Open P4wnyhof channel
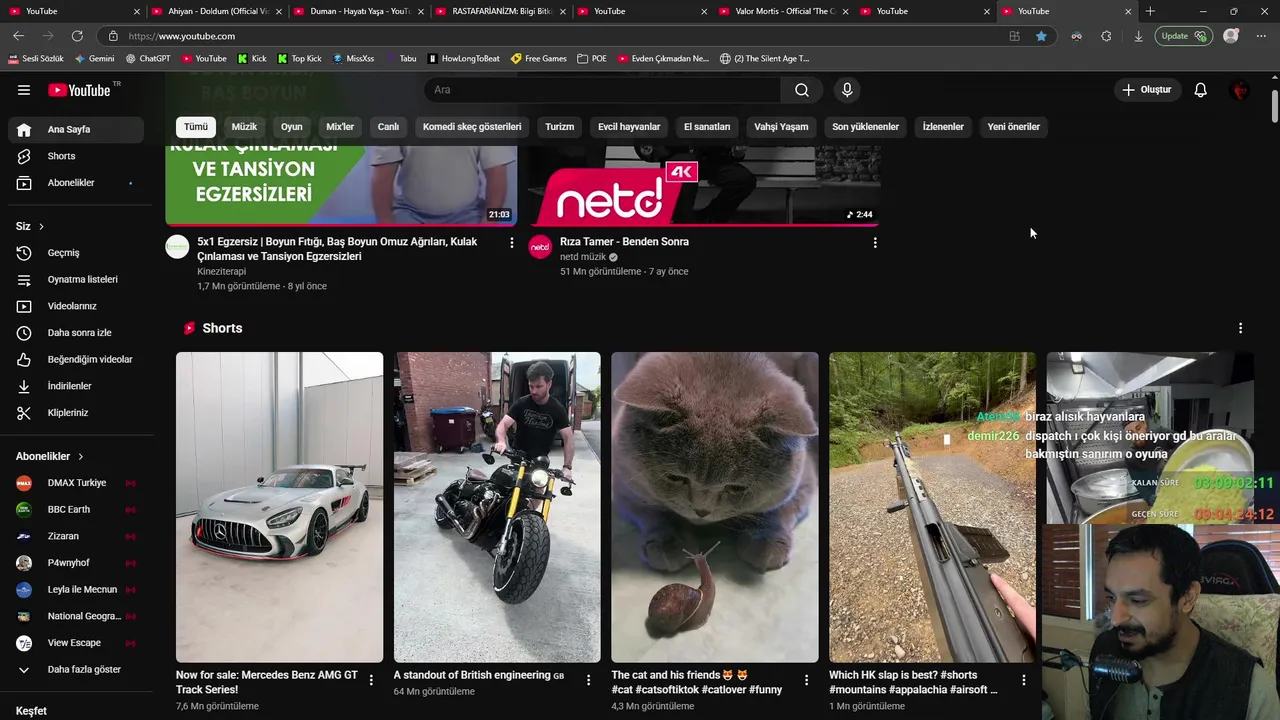The width and height of the screenshot is (1280, 720). [x=76, y=563]
